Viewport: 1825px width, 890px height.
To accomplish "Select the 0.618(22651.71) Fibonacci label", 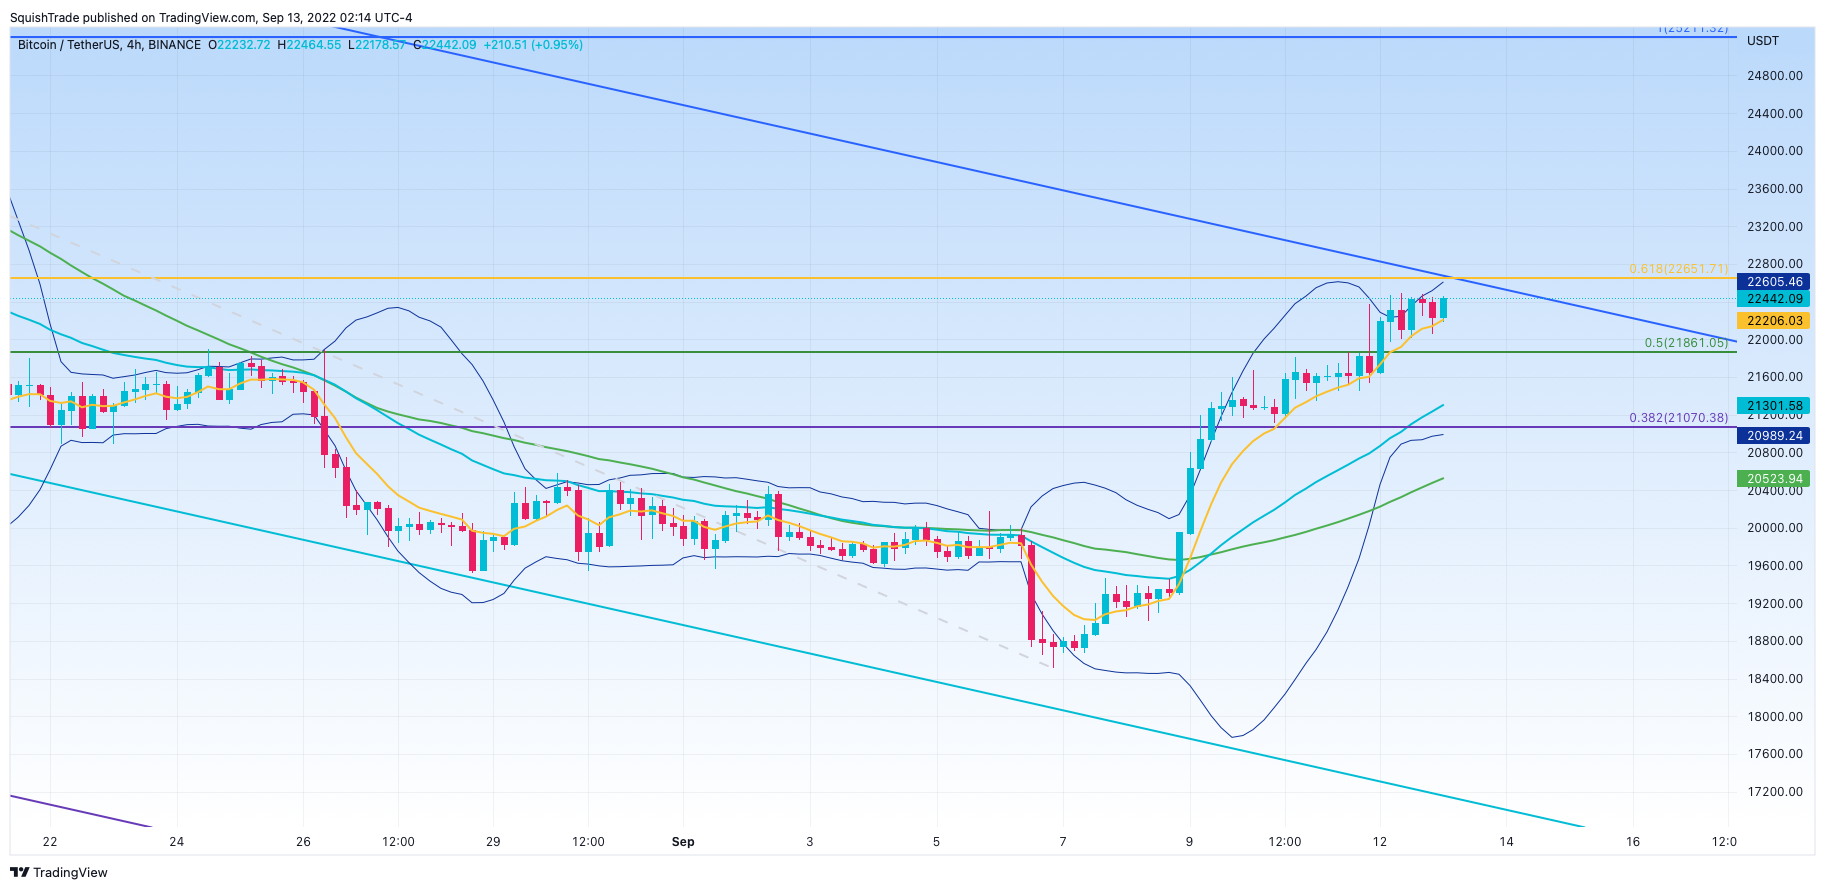I will click(1678, 269).
